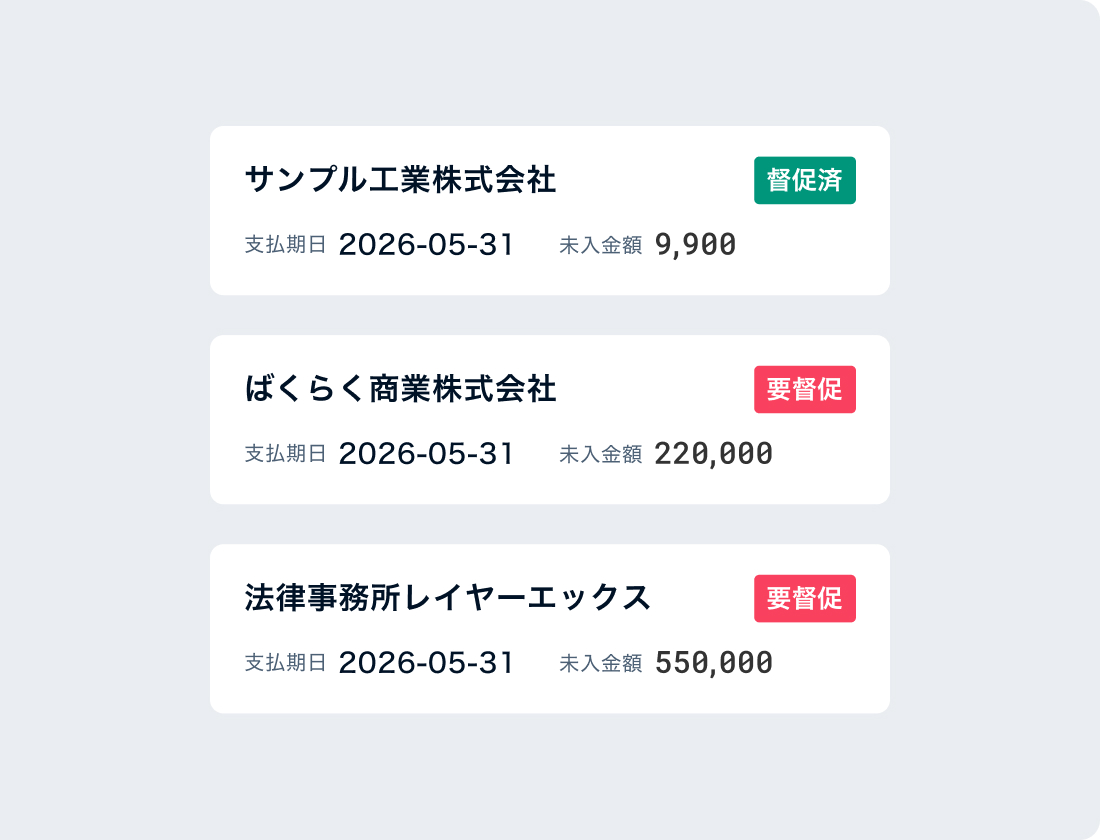The width and height of the screenshot is (1100, 840).
Task: Click 要督促 badge for 法律事務所レイヤーエックス
Action: click(804, 598)
